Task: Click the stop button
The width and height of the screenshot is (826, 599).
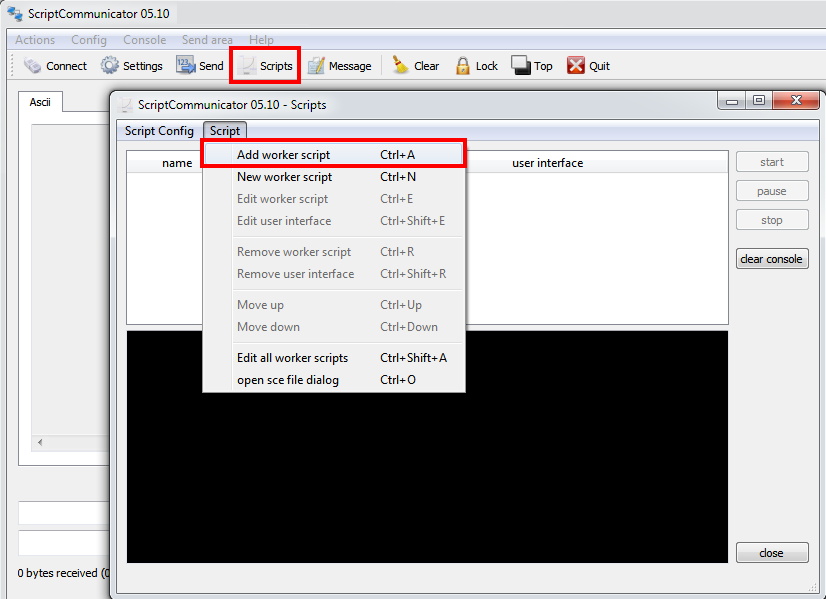Action: click(772, 220)
